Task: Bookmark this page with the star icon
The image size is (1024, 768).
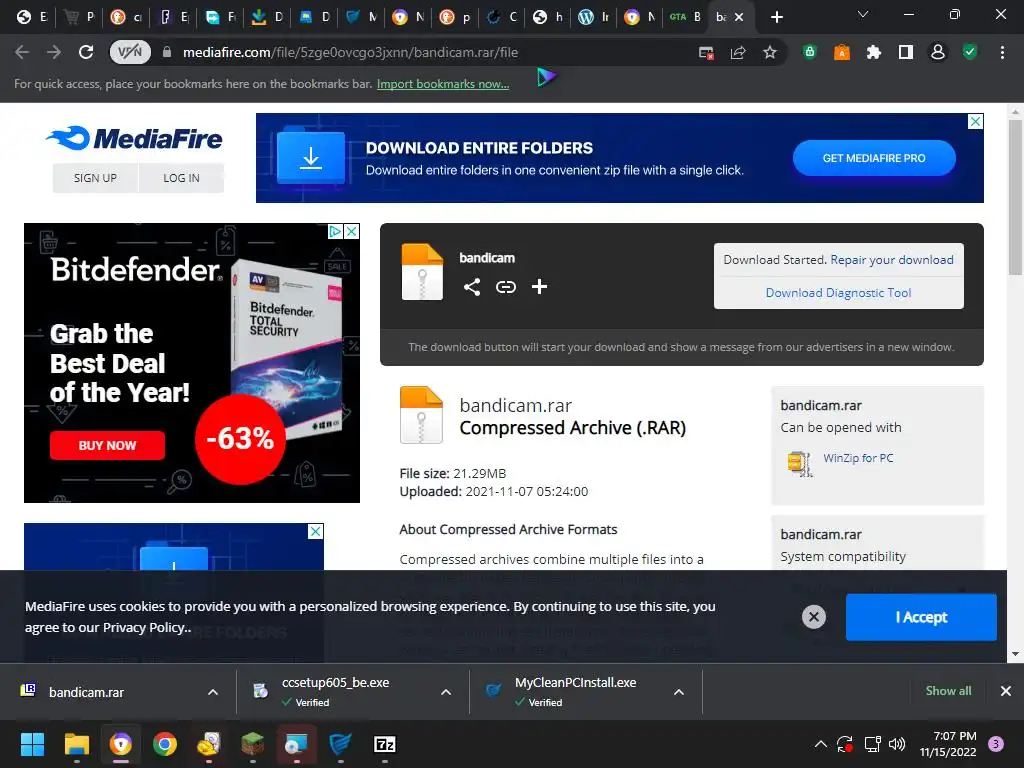Action: [x=770, y=52]
